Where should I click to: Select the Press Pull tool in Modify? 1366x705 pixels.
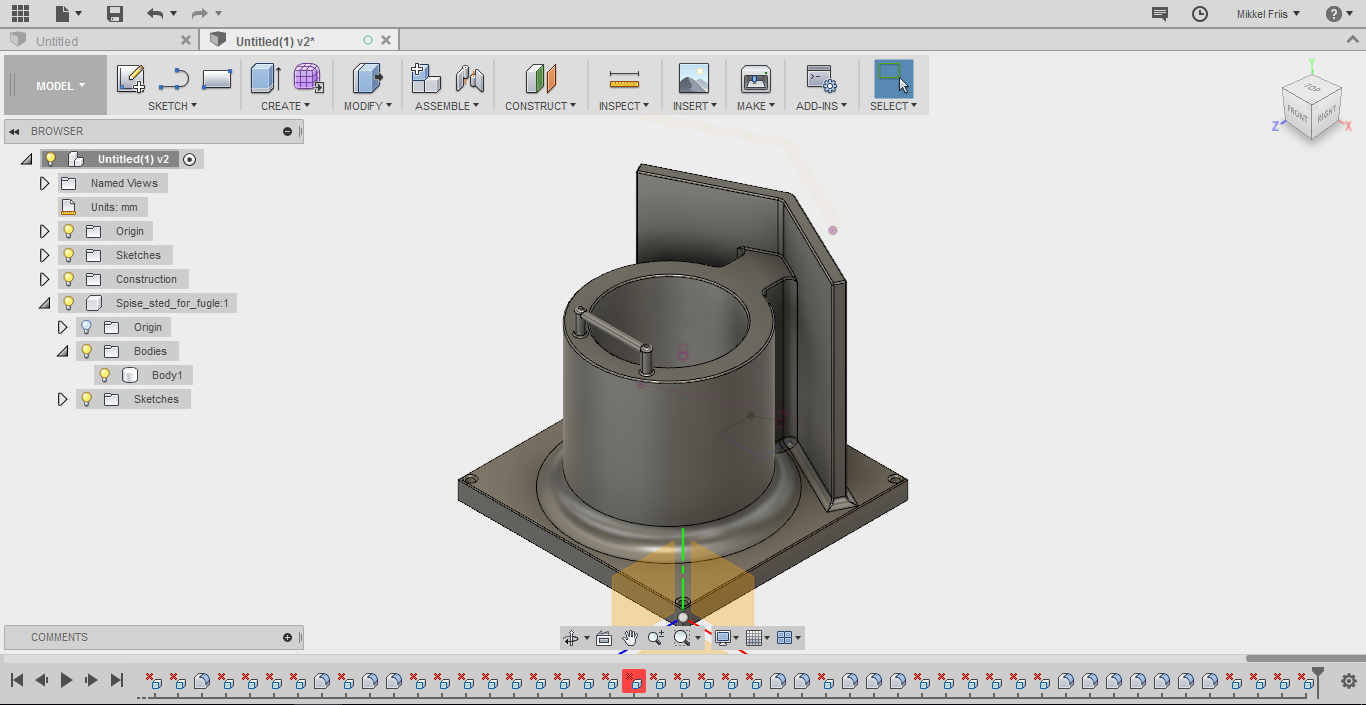click(368, 79)
